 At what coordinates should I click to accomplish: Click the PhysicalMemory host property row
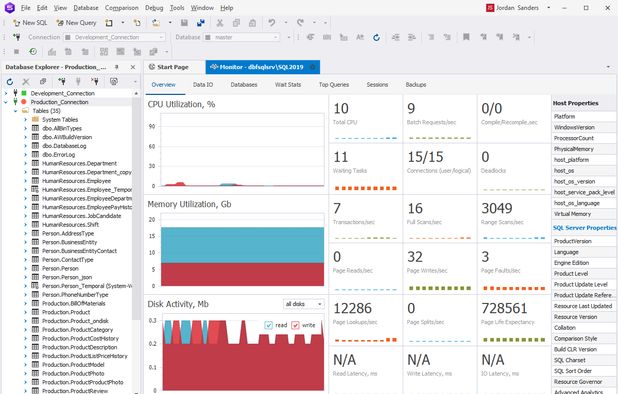(x=584, y=149)
